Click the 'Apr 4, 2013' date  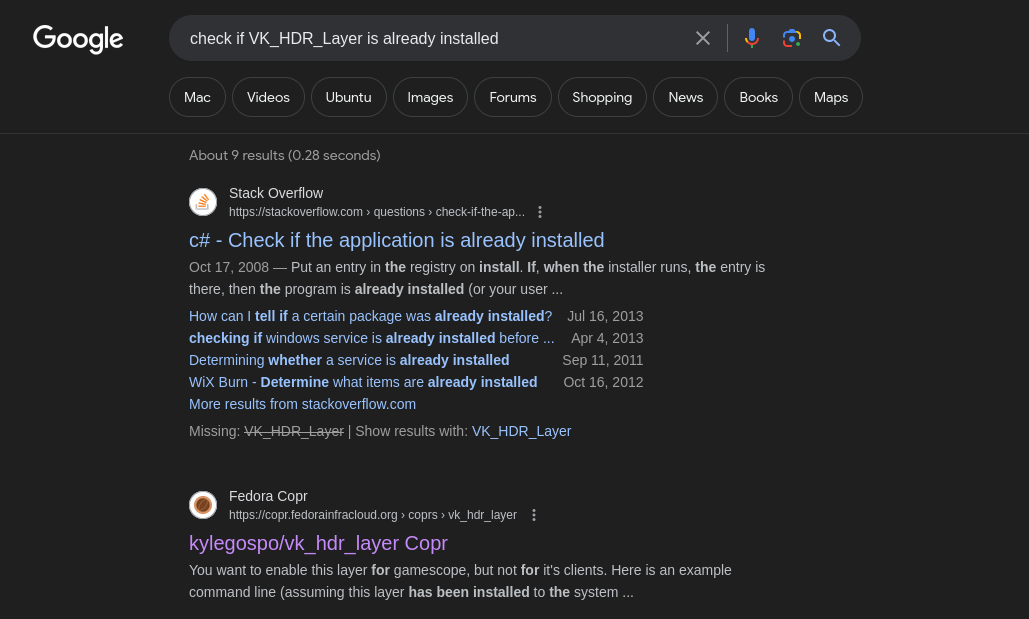tap(607, 338)
